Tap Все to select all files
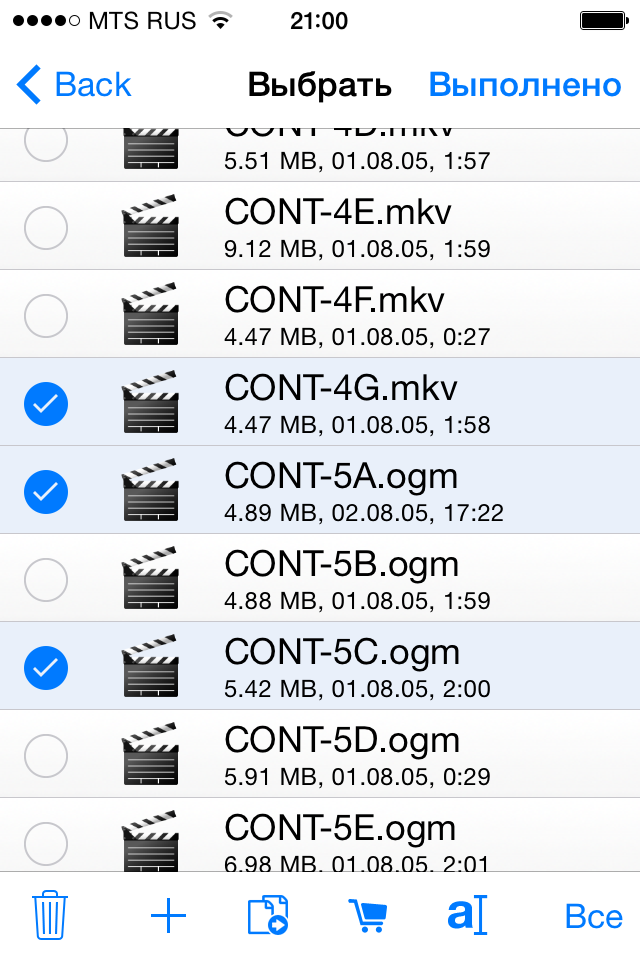Screen dimensions: 640x960 593,915
